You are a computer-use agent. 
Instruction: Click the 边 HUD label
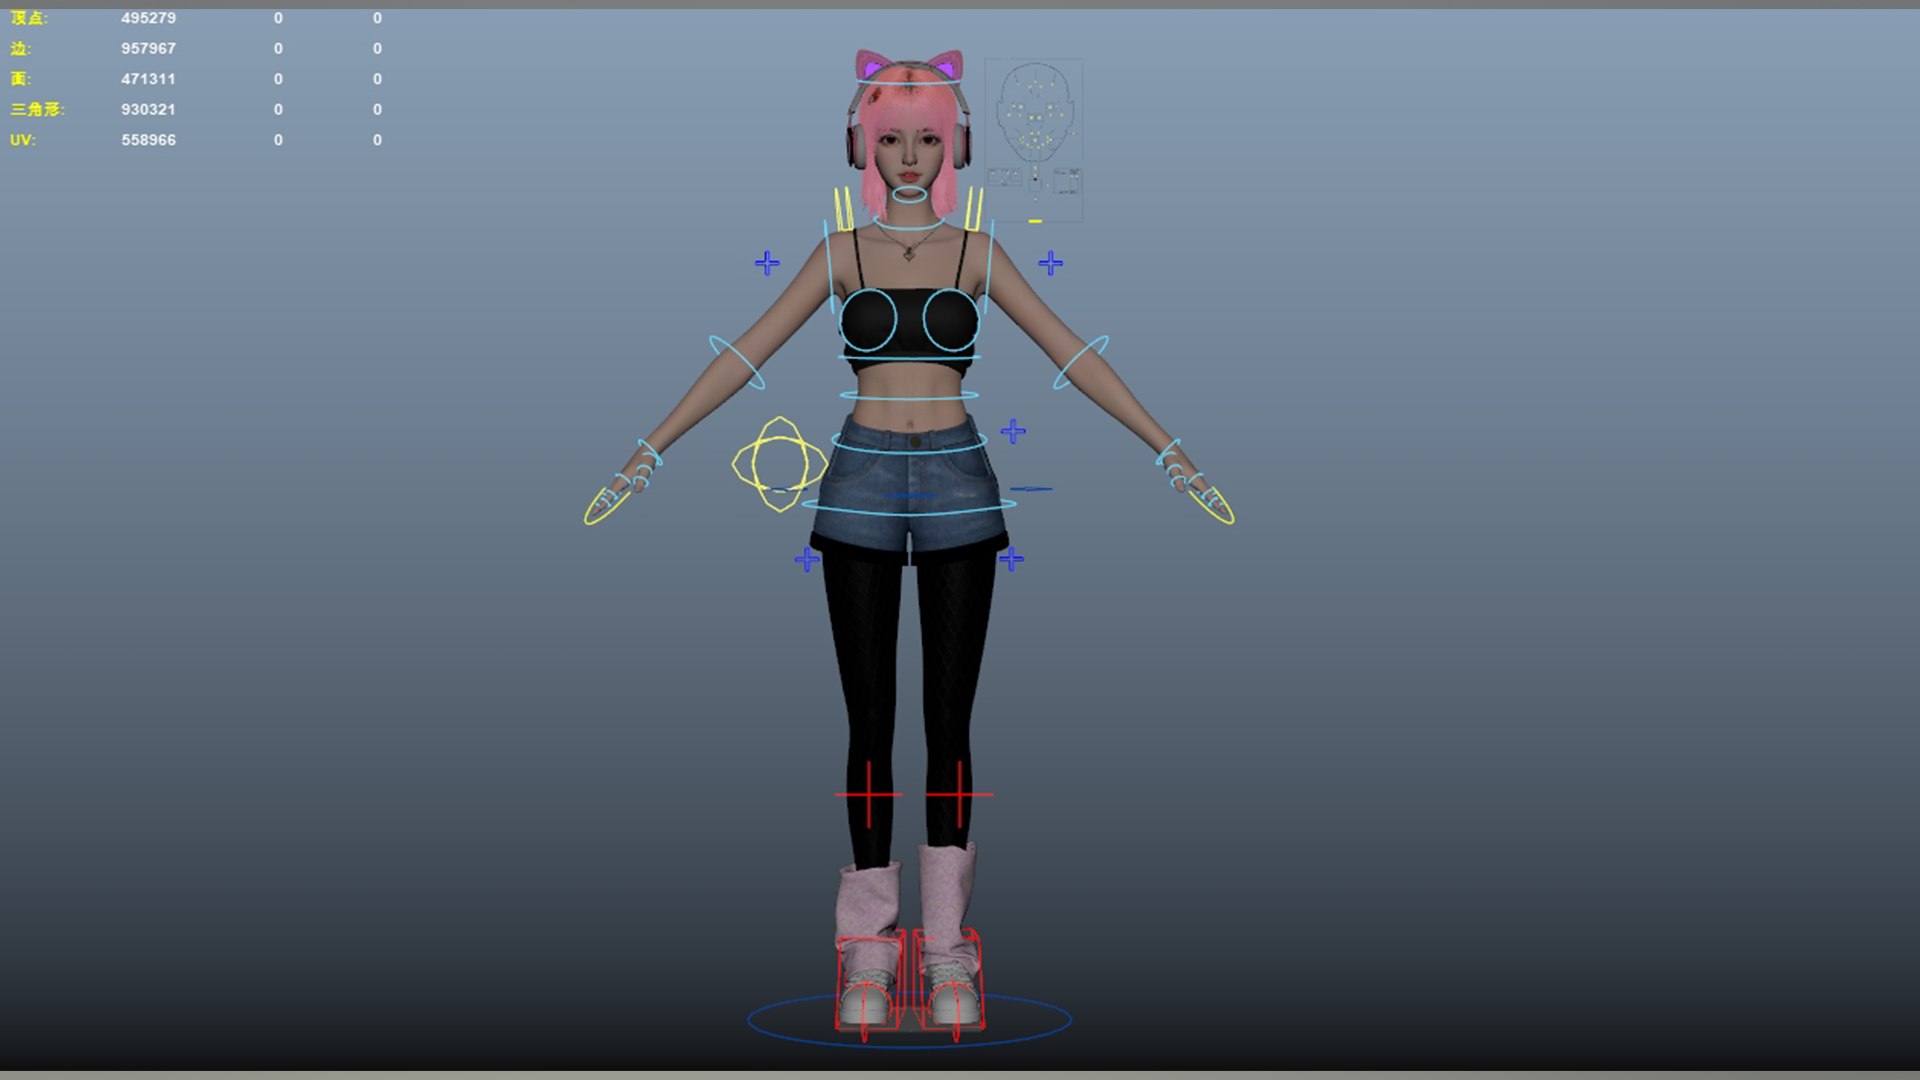(x=21, y=48)
